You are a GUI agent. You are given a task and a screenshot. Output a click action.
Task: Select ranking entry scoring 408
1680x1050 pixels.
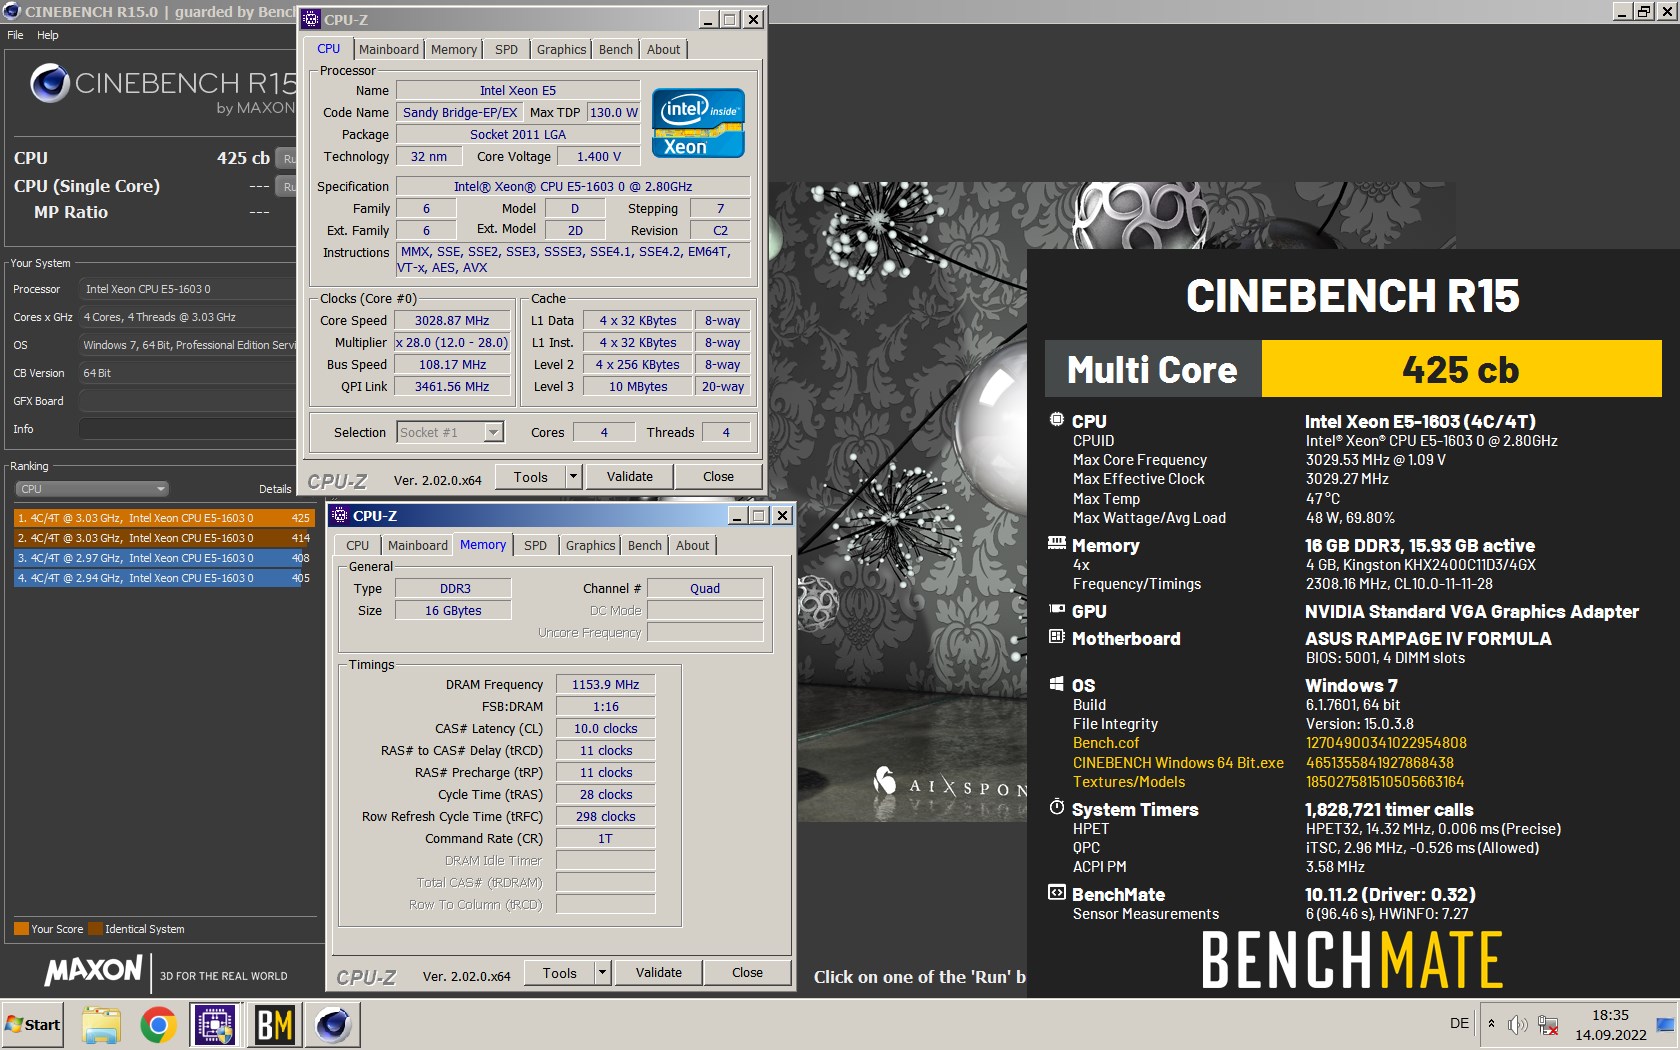164,558
